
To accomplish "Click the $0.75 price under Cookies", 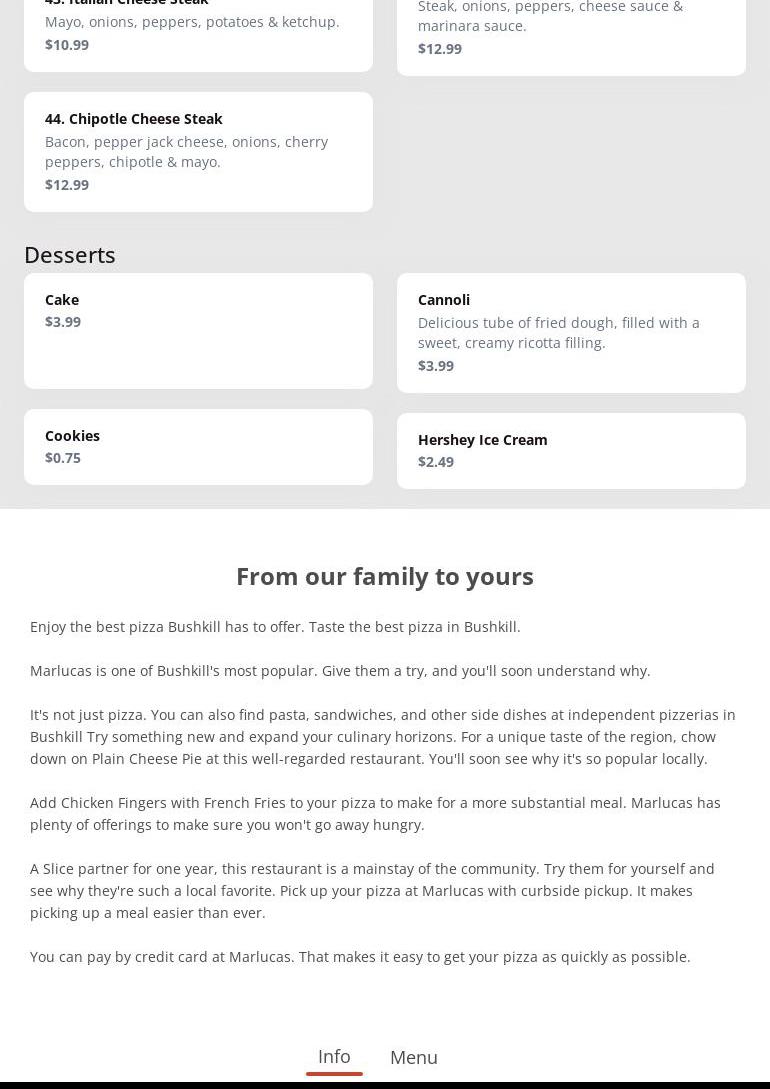I will 63,458.
